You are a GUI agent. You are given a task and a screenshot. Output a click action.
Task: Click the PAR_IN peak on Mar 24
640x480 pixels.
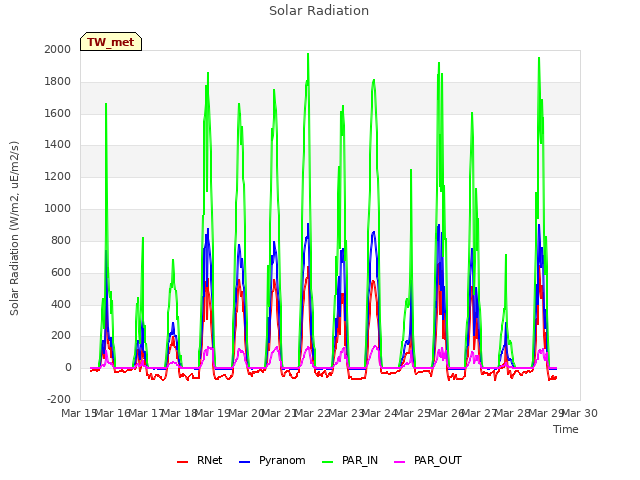[x=373, y=80]
